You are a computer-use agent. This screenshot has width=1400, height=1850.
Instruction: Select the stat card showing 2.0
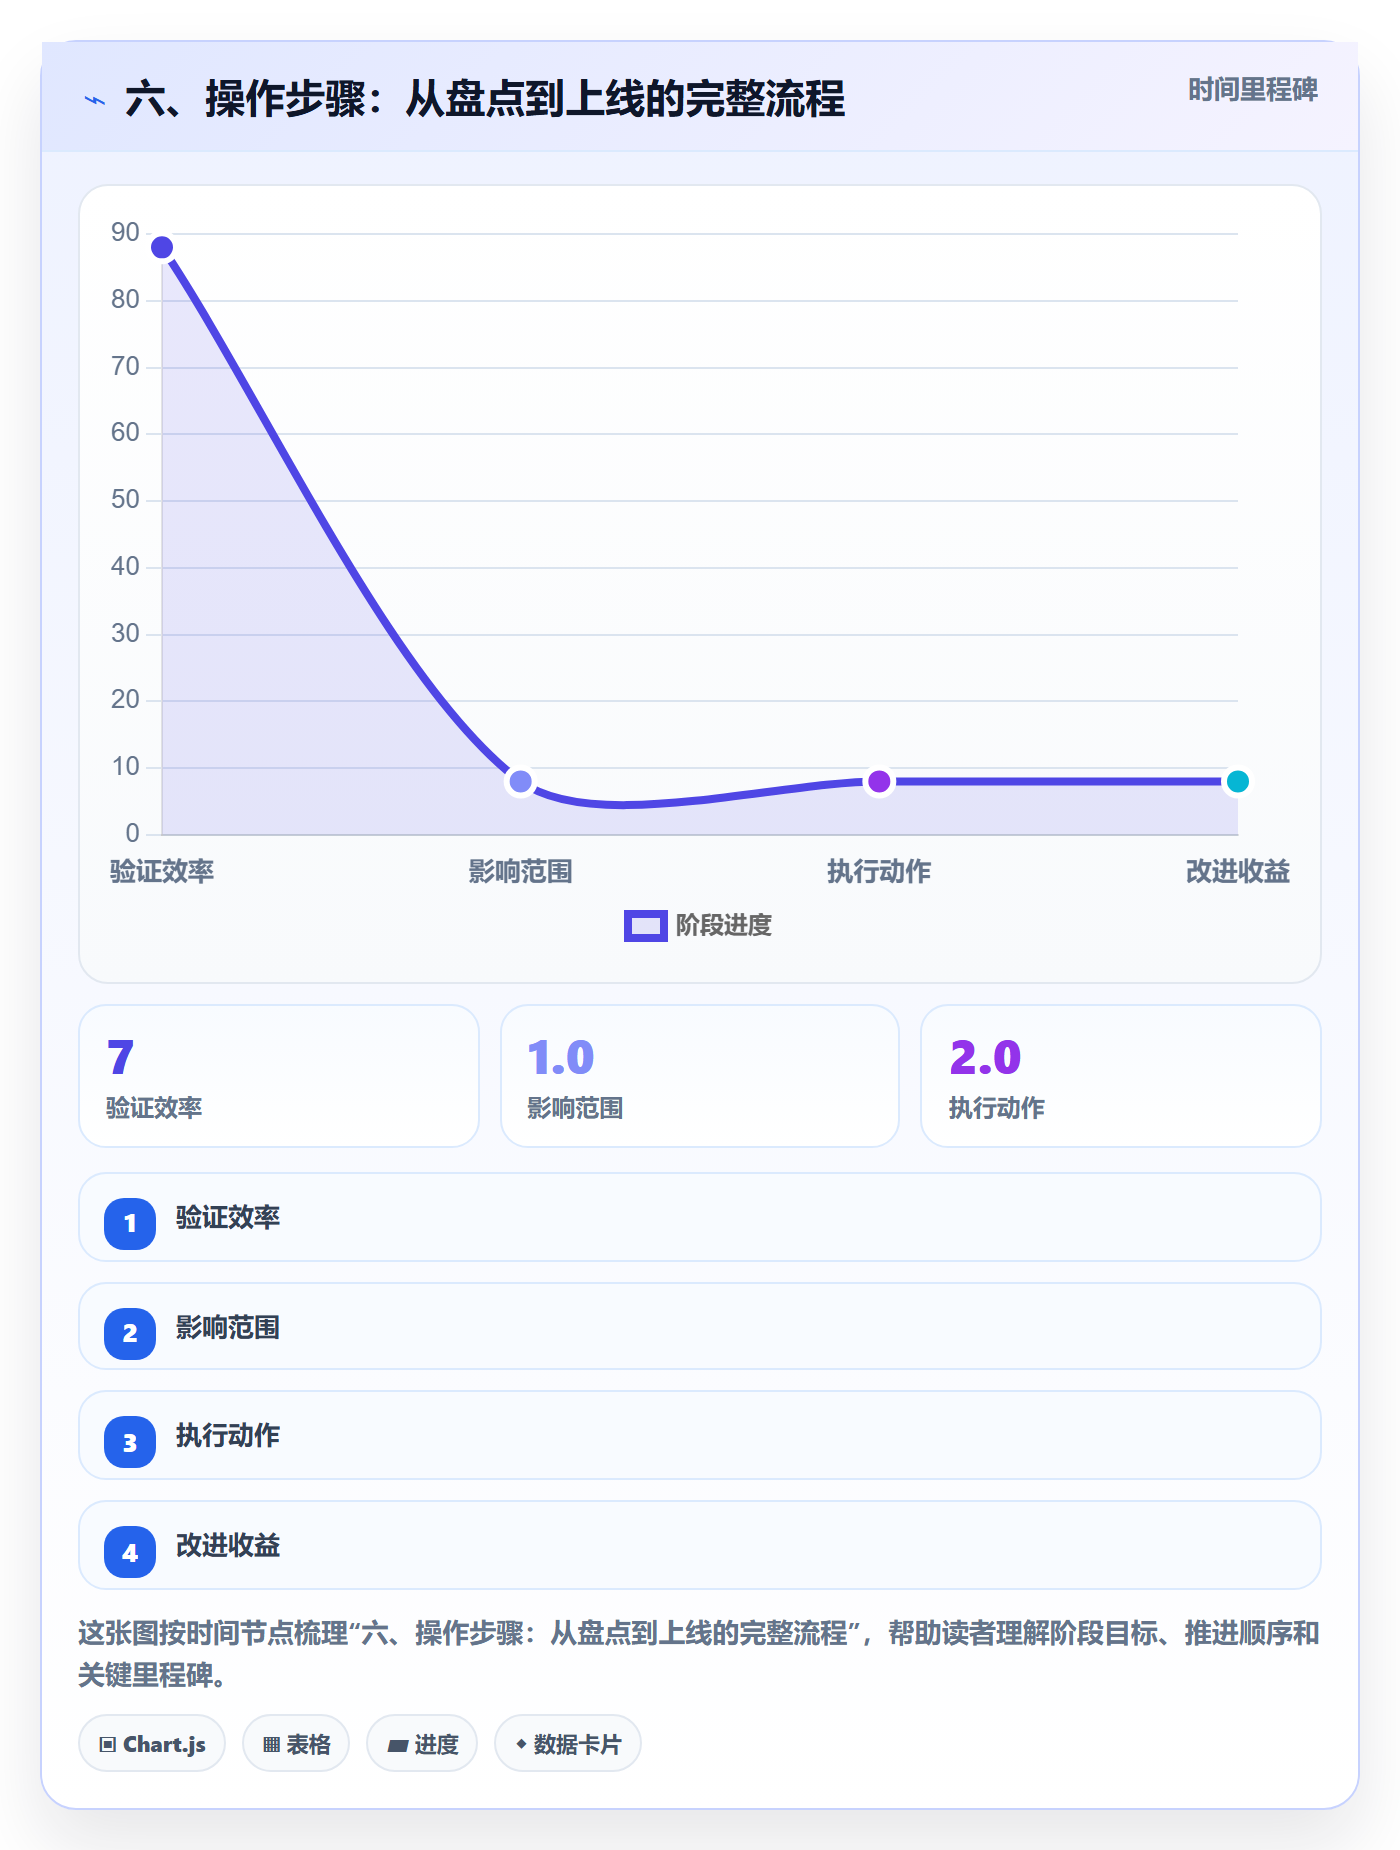(1121, 1076)
